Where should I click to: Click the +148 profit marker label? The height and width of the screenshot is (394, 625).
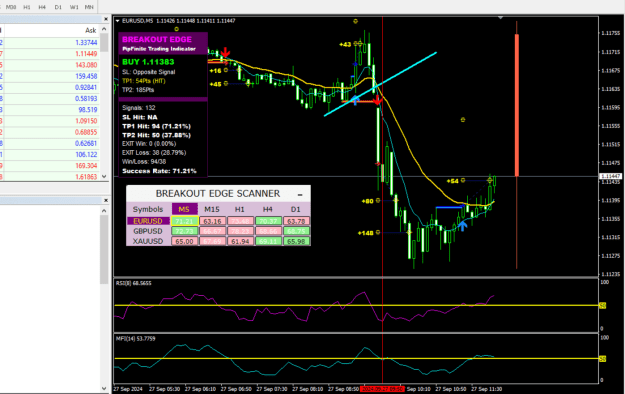(366, 233)
